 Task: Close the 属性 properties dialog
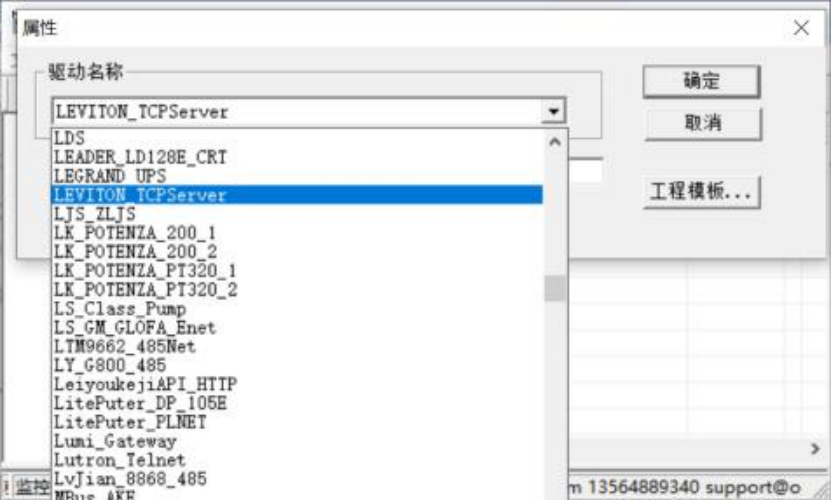801,28
